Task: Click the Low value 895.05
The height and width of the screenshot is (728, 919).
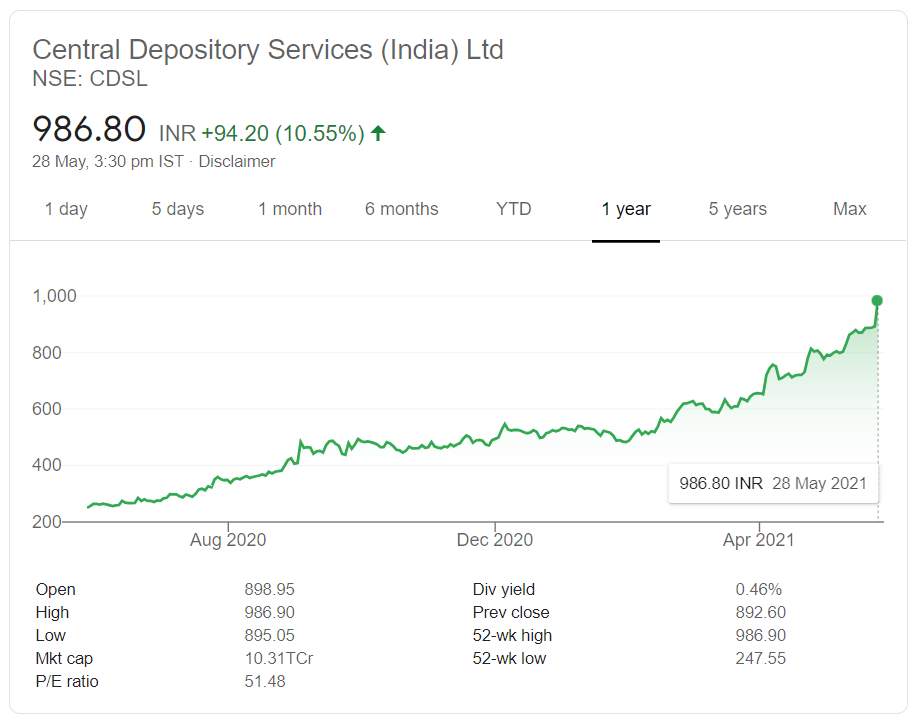Action: point(270,635)
